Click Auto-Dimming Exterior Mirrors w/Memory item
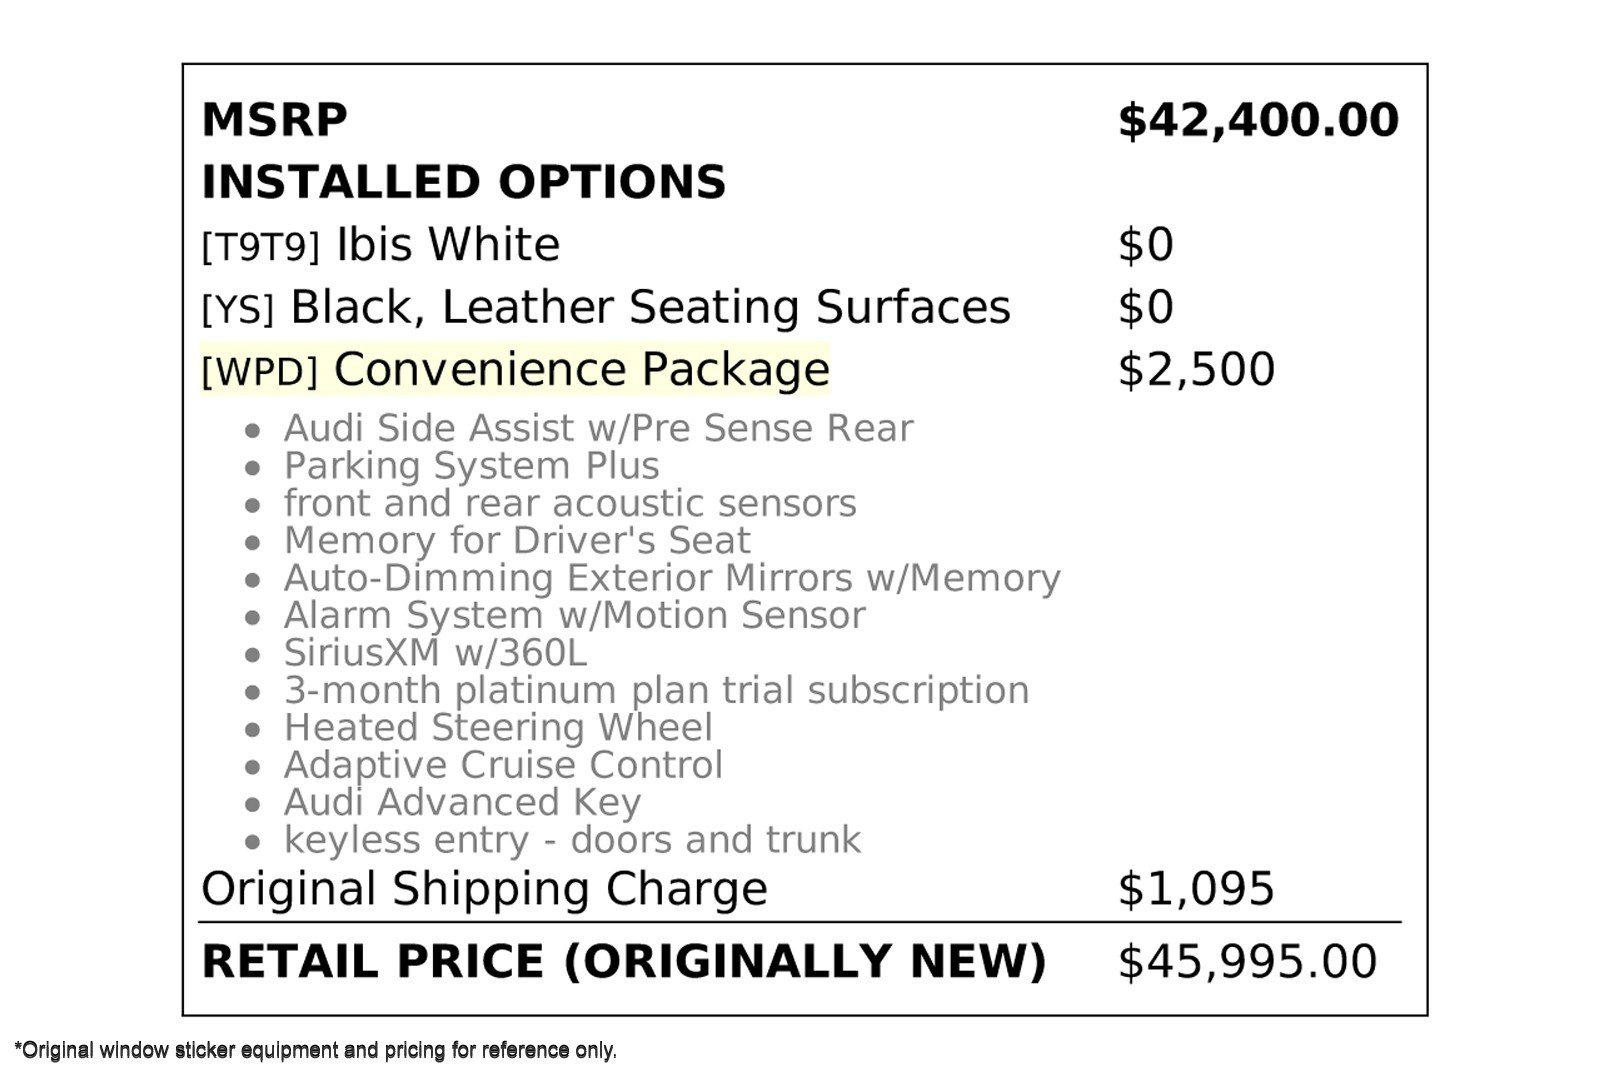Image resolution: width=1600 pixels, height=1067 pixels. pos(671,578)
